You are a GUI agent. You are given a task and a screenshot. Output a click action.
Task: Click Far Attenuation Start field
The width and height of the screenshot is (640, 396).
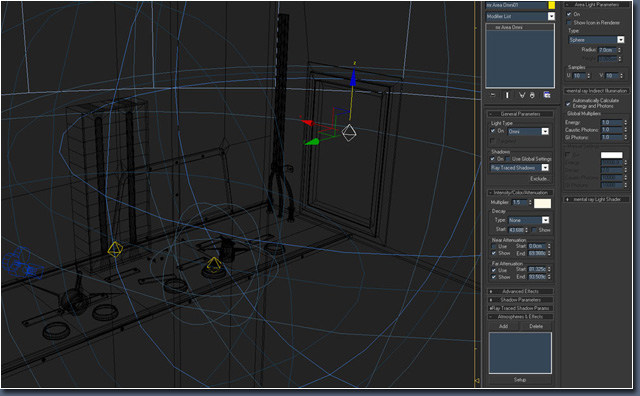[x=537, y=269]
